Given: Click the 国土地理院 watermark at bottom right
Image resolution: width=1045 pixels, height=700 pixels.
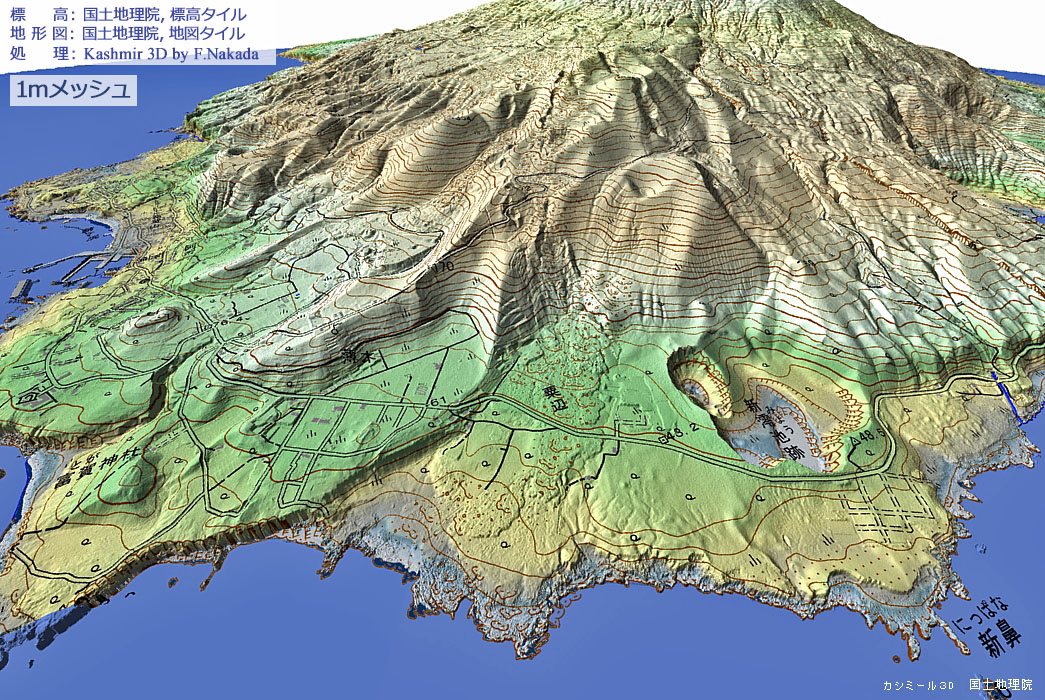Looking at the screenshot, I should (x=999, y=685).
